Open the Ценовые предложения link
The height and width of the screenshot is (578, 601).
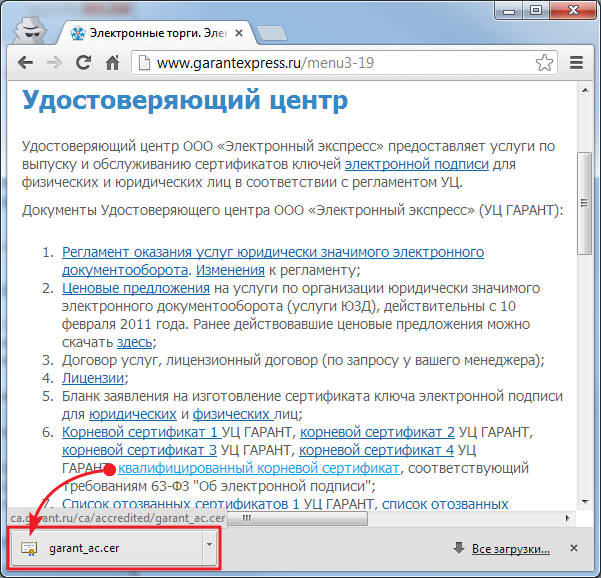click(136, 288)
